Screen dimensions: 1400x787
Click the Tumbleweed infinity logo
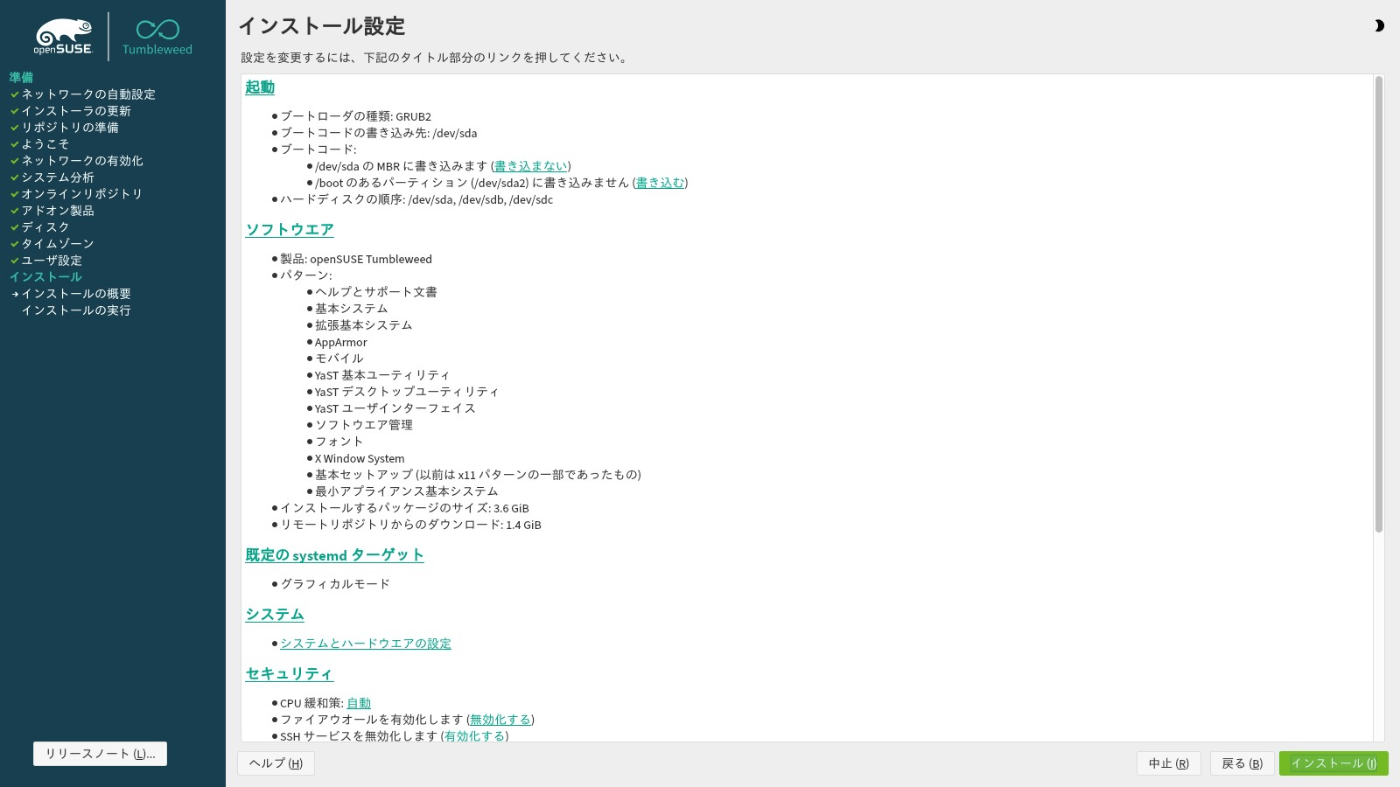157,36
